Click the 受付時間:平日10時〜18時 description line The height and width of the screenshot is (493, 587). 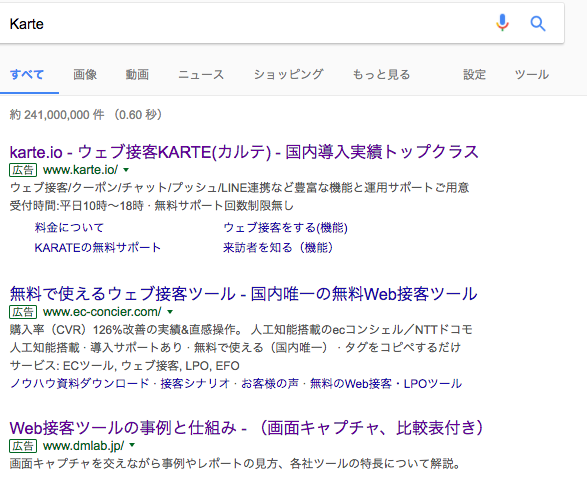click(x=152, y=206)
